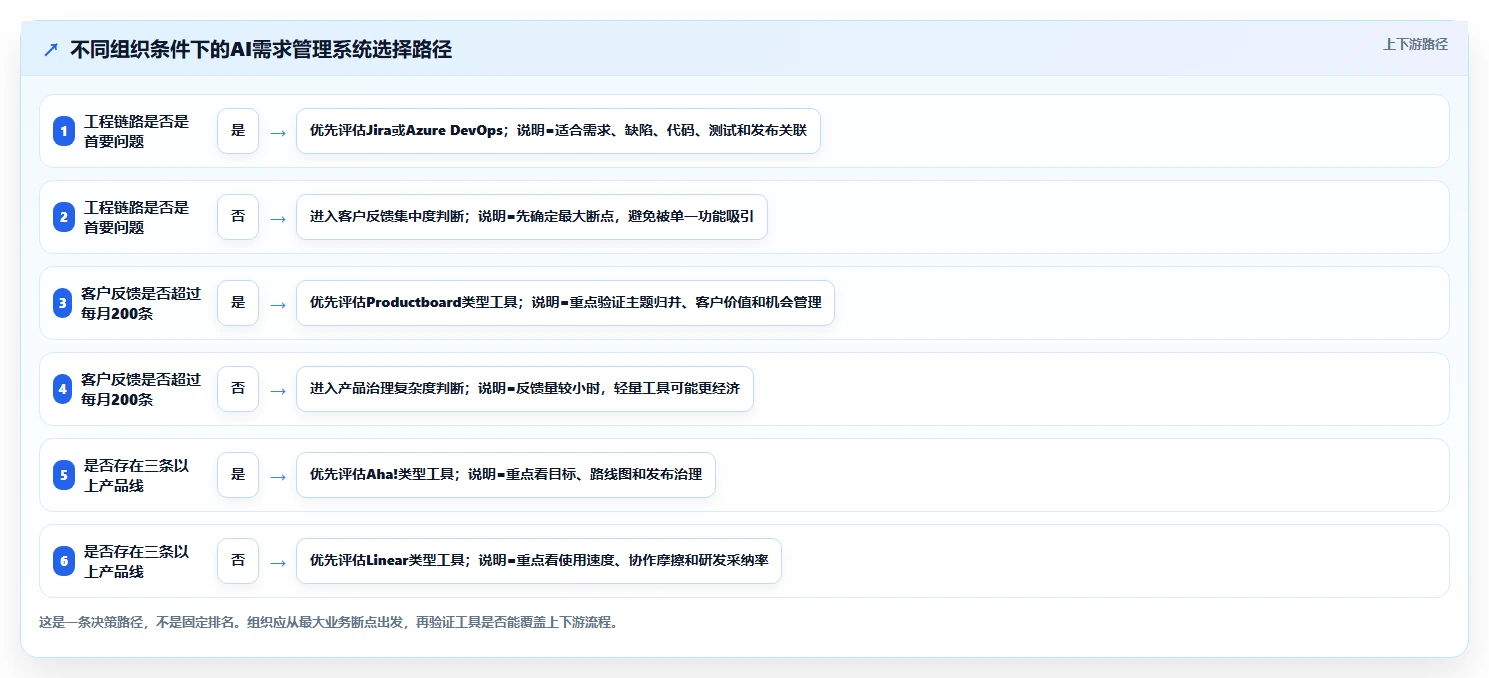Click the number 5 step badge
This screenshot has height=678, width=1489.
click(64, 475)
